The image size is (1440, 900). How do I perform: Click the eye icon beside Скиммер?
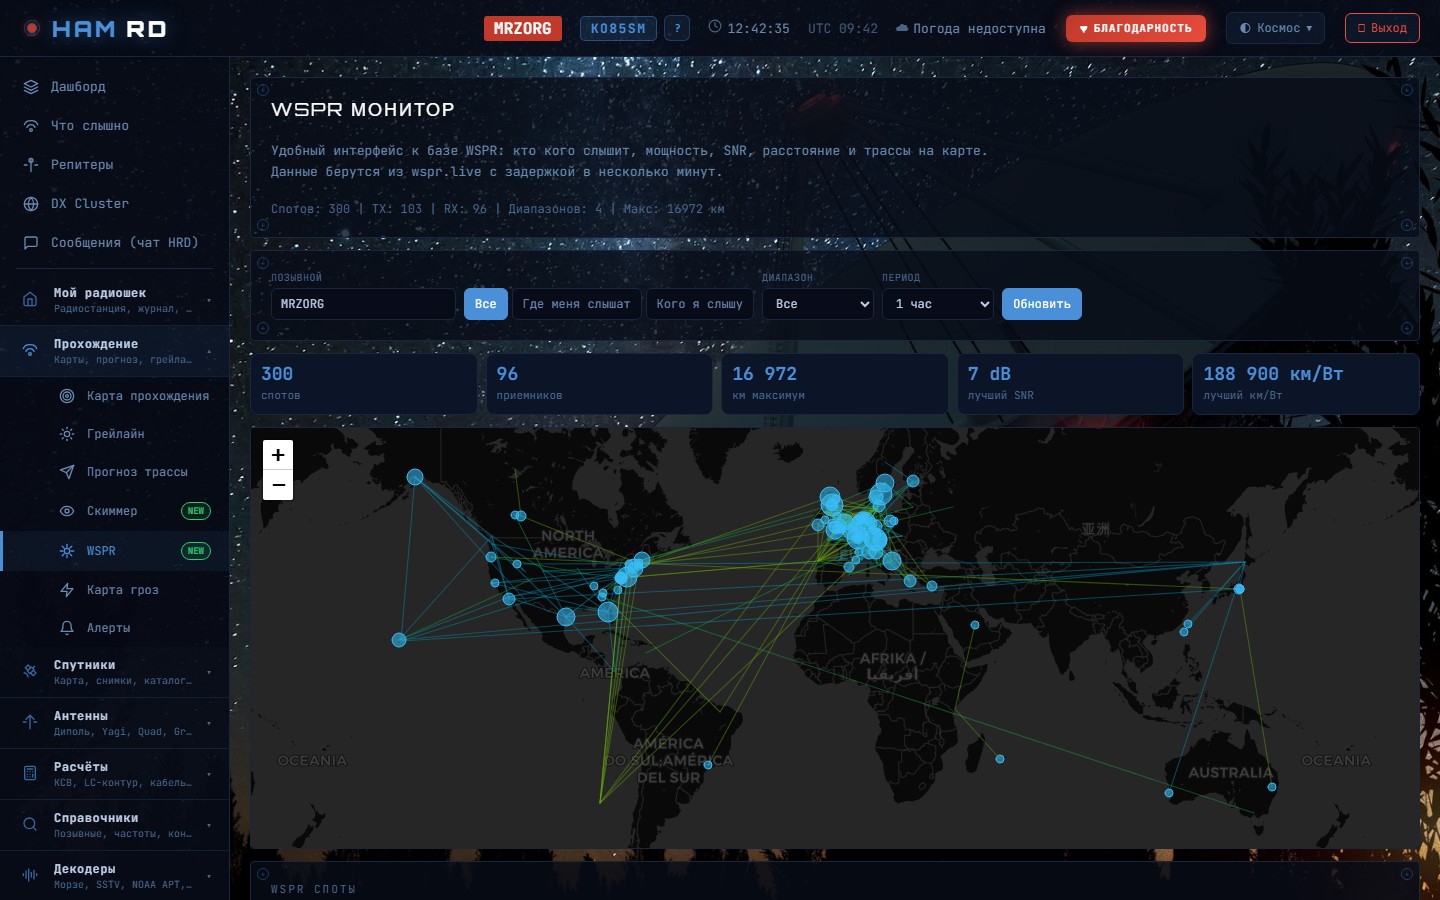[x=67, y=511]
